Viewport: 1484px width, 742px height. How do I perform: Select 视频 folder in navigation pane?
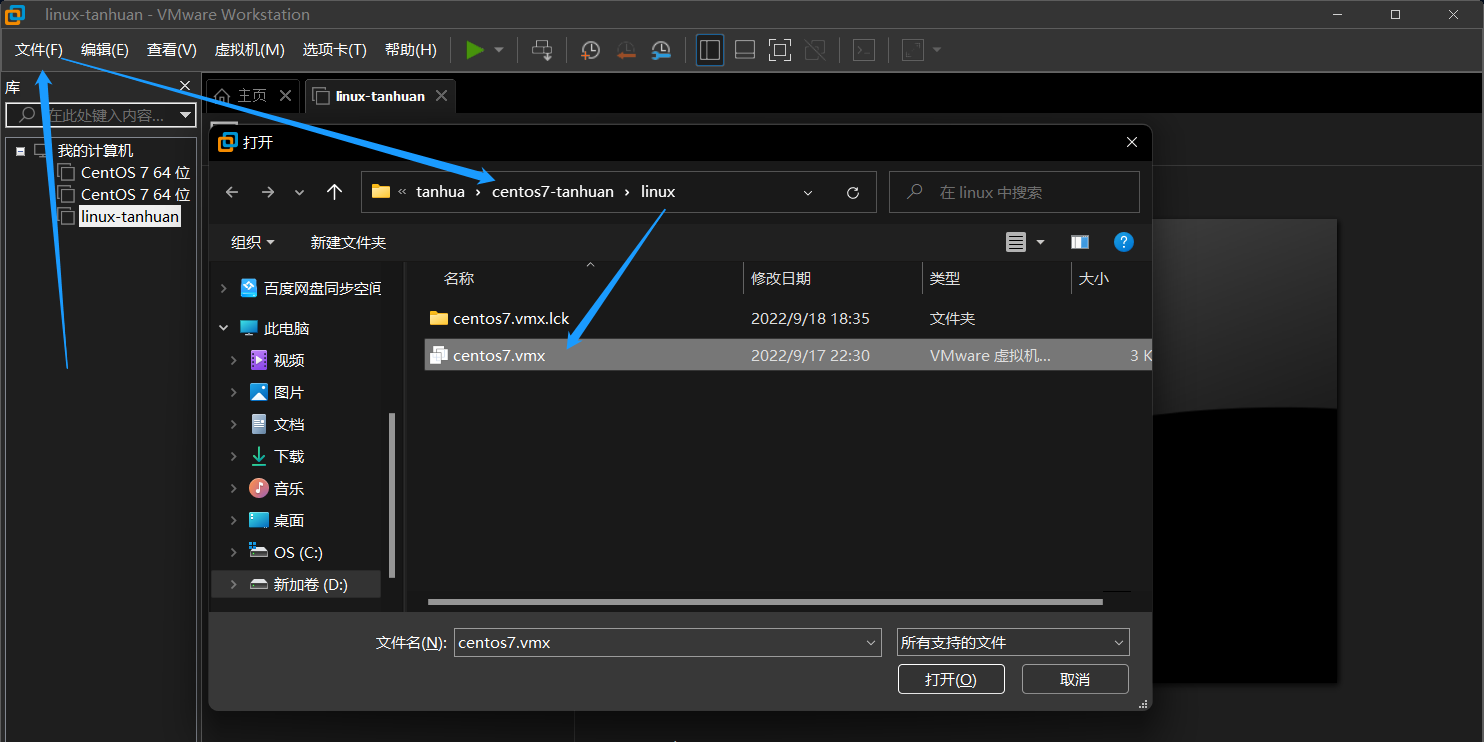[289, 360]
